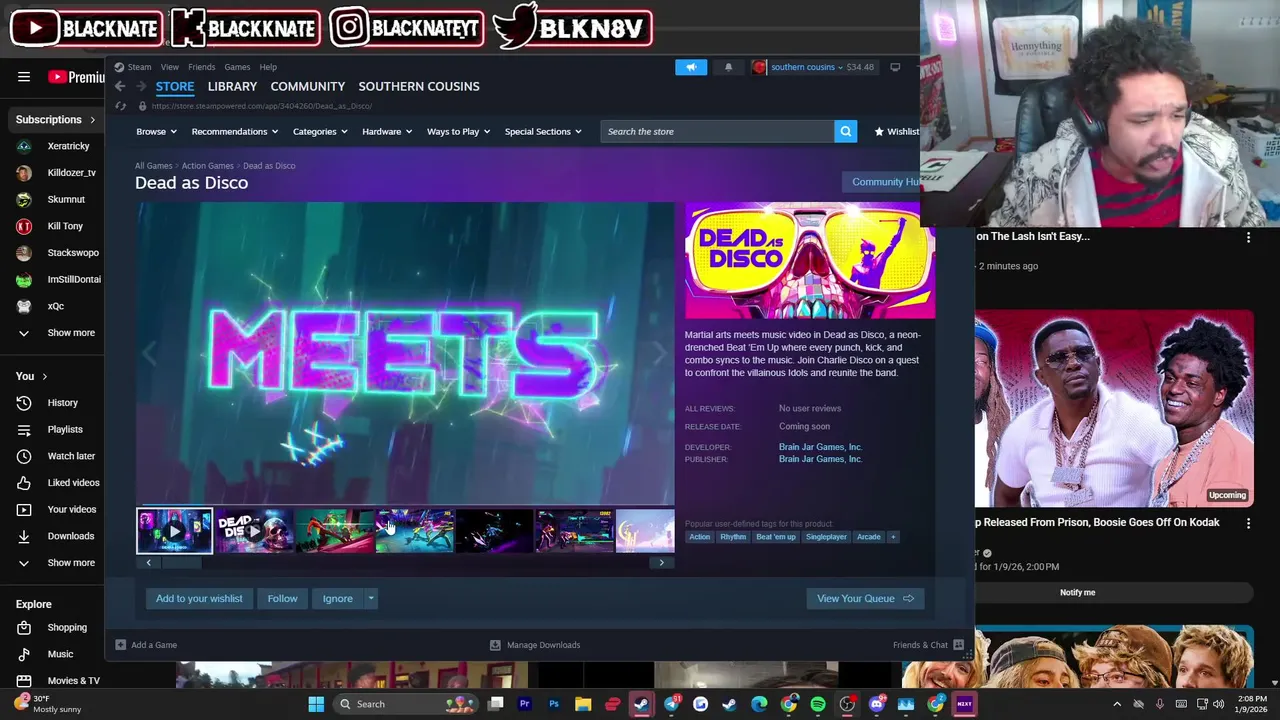Open the Steam notifications bell
The image size is (1280, 720).
[728, 67]
